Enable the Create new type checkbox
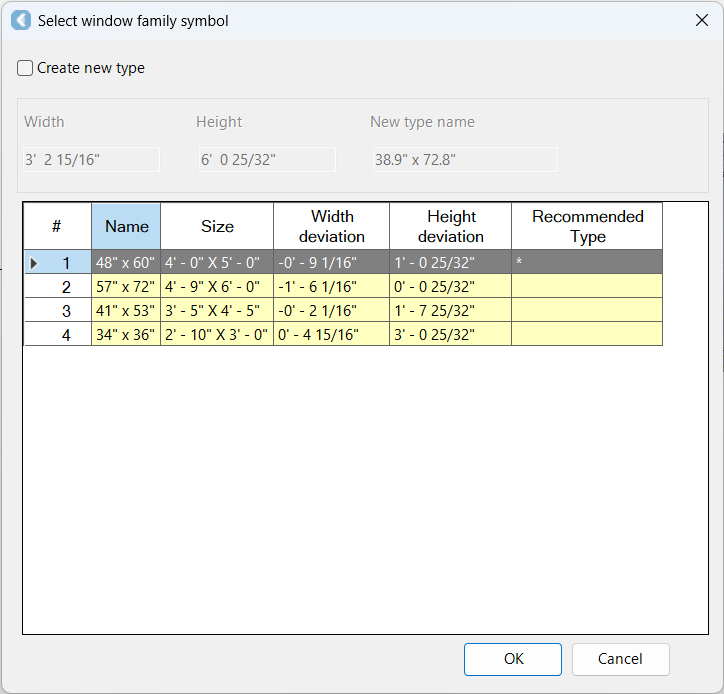 coord(26,69)
